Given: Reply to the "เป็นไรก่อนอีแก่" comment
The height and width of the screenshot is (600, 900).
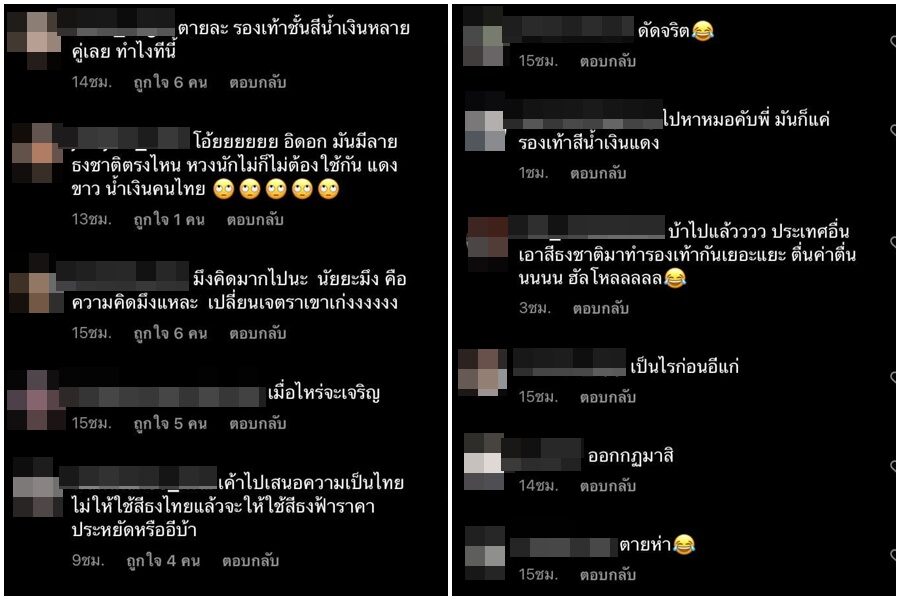Looking at the screenshot, I should tap(608, 397).
